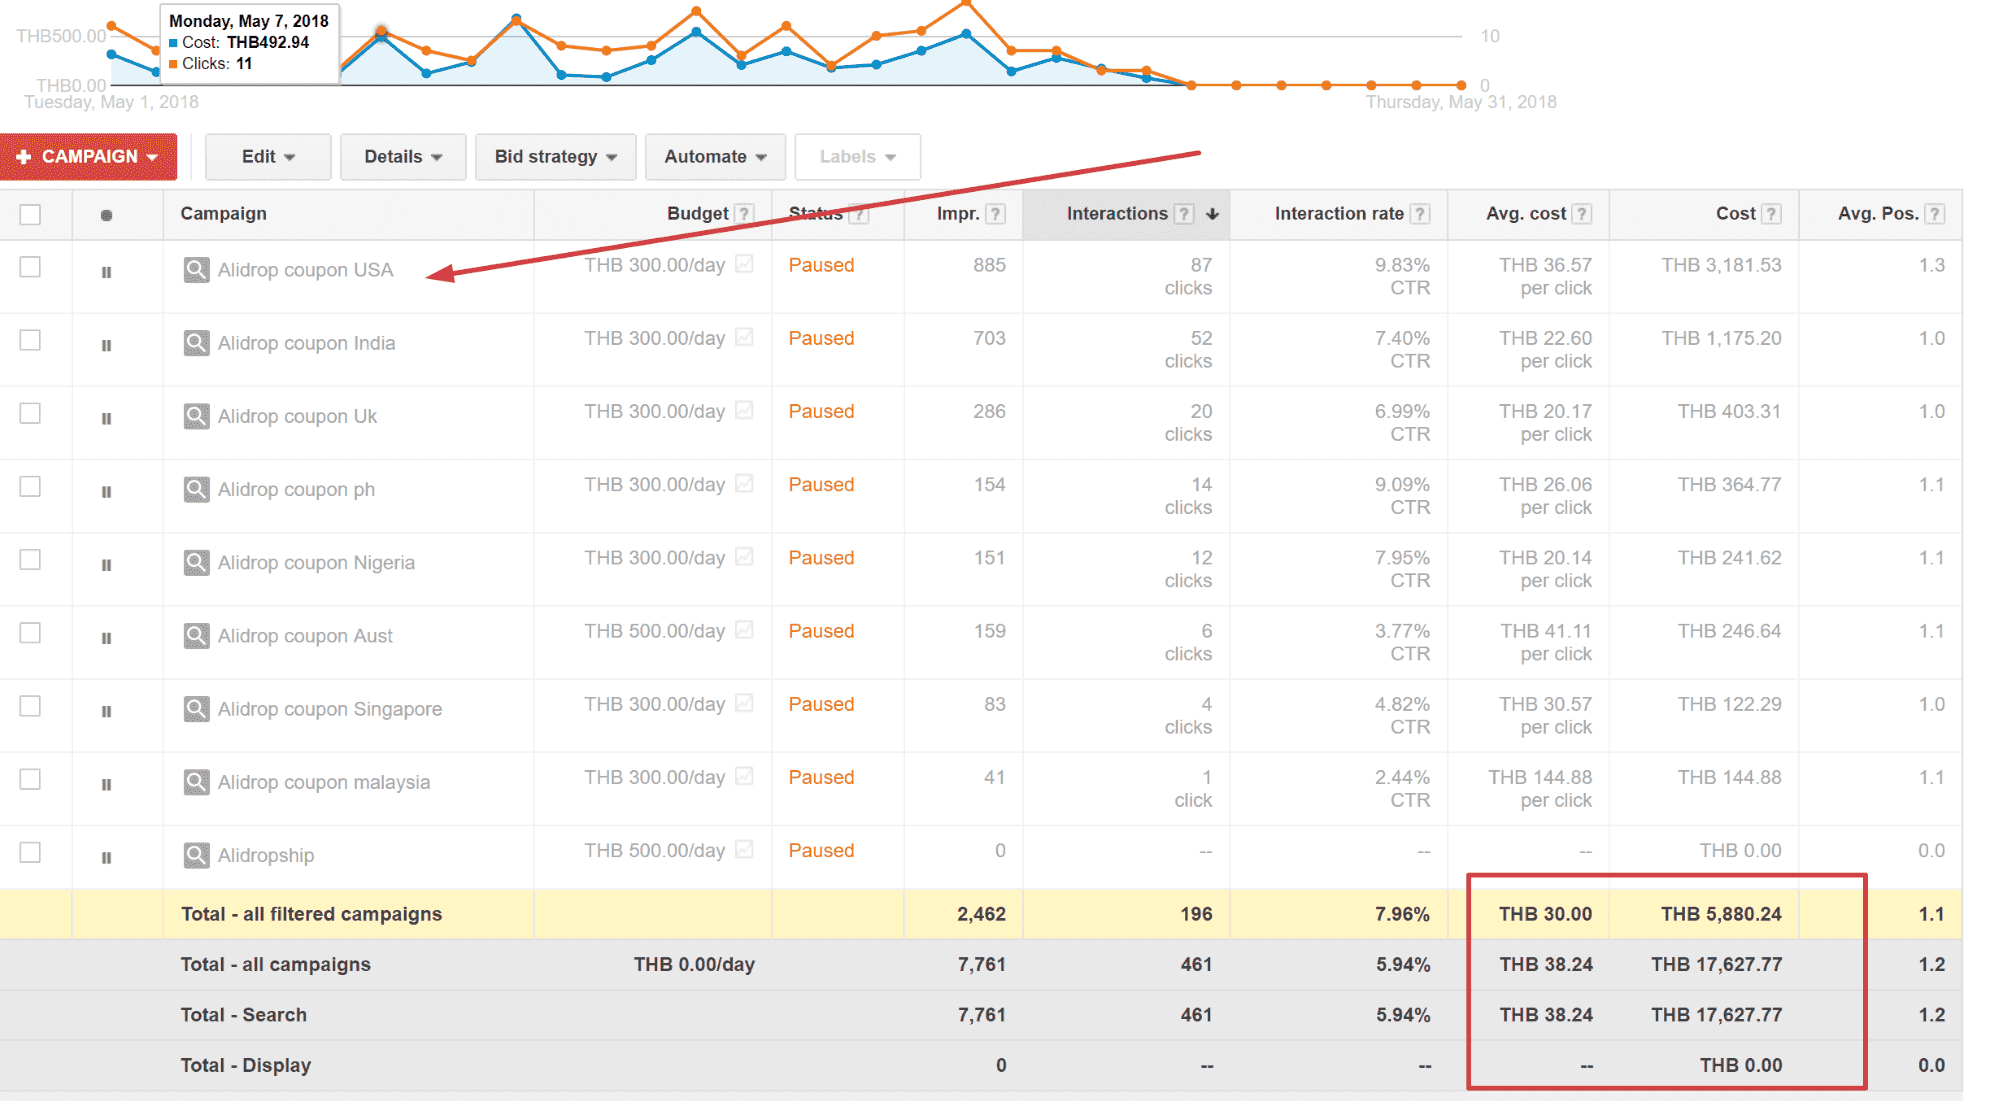Click the search icon beside Alidrop coupon Singapore
Viewport: 1999px width, 1102px height.
[x=196, y=709]
